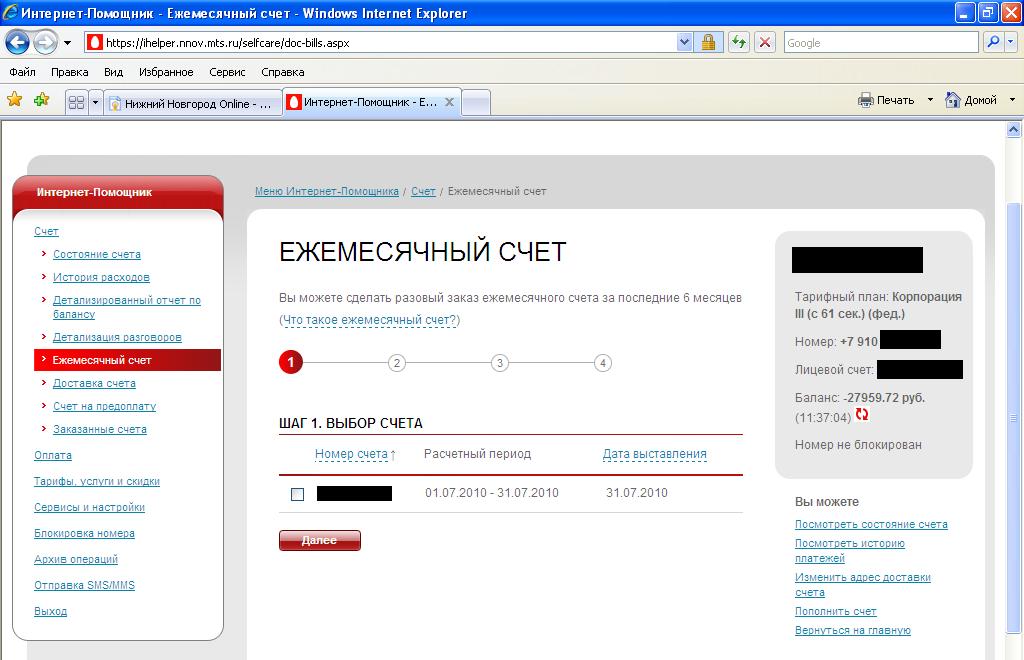Click the Add to Favorites star-plus icon
This screenshot has height=660, width=1024.
(x=42, y=100)
